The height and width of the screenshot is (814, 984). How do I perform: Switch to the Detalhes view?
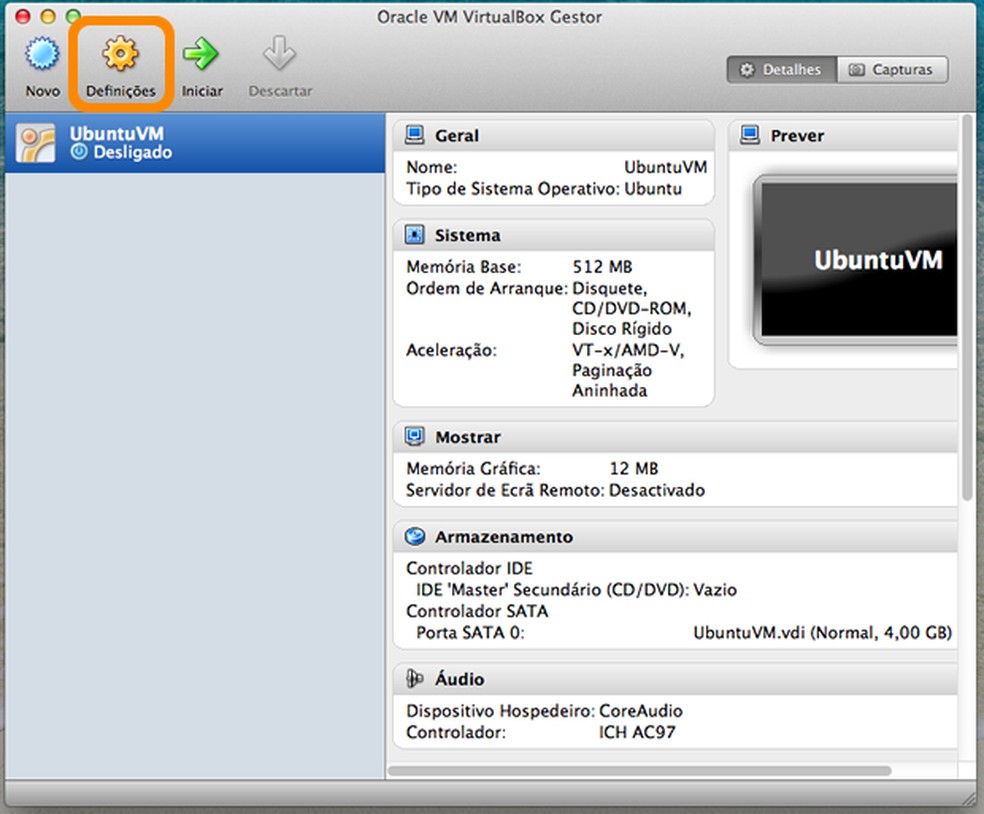780,69
